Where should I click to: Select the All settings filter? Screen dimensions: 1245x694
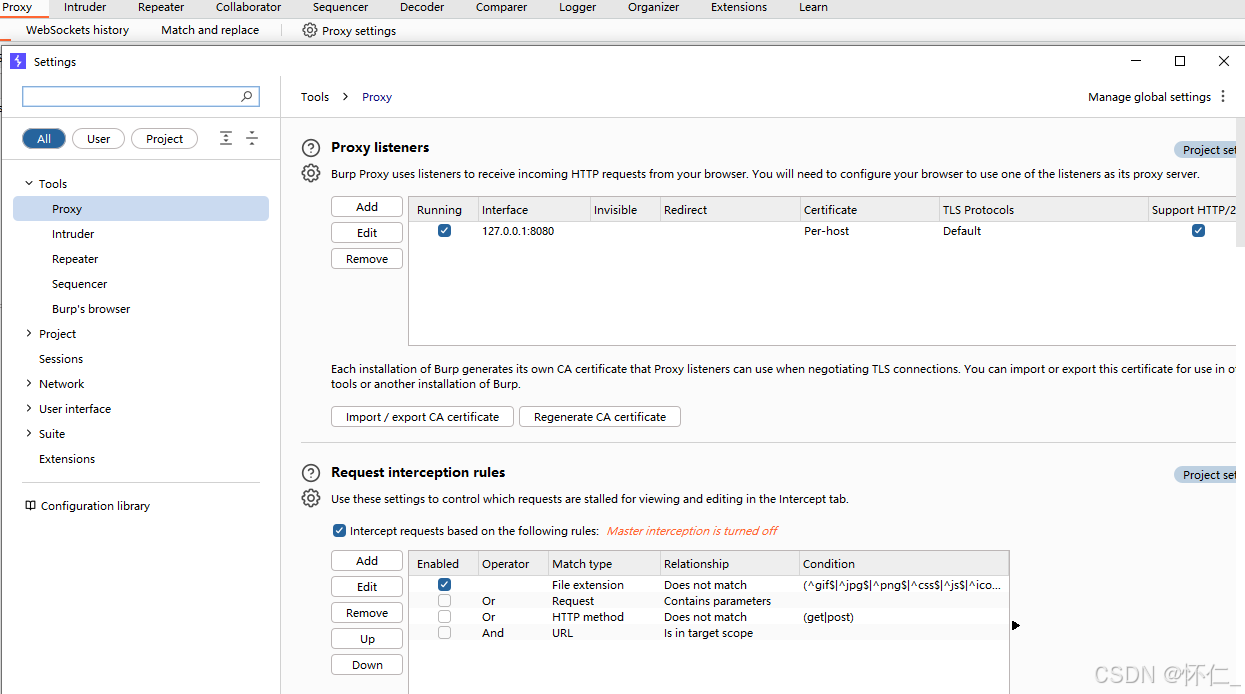pyautogui.click(x=44, y=139)
